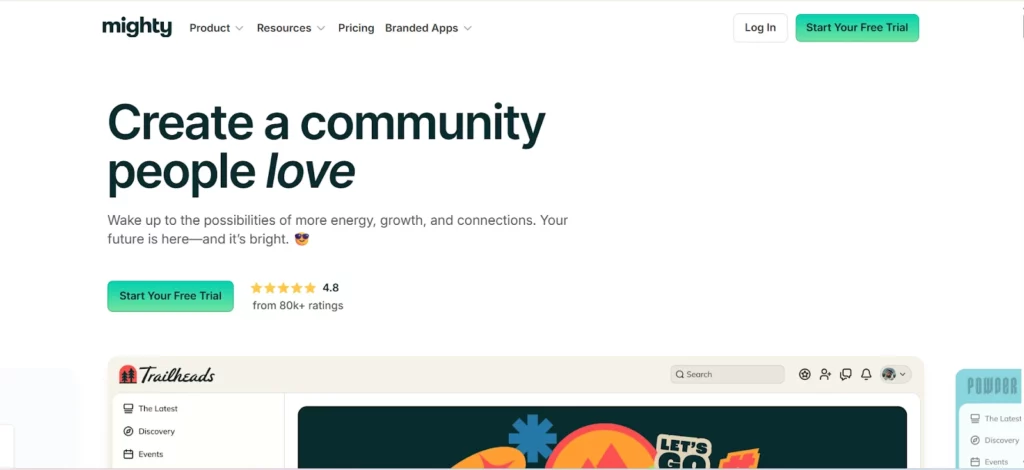
Task: Click the five-star rating icons
Action: click(283, 288)
